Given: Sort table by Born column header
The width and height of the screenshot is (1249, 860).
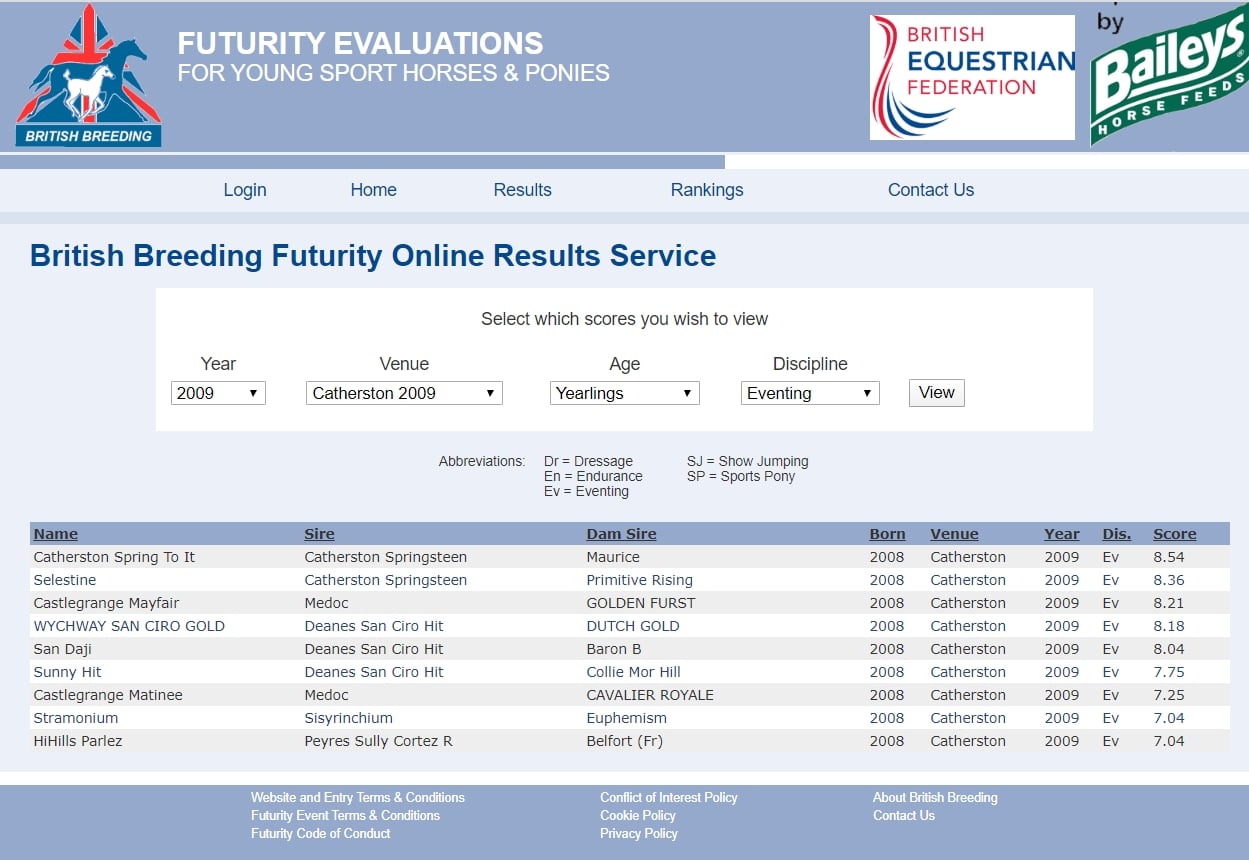Looking at the screenshot, I should click(887, 534).
